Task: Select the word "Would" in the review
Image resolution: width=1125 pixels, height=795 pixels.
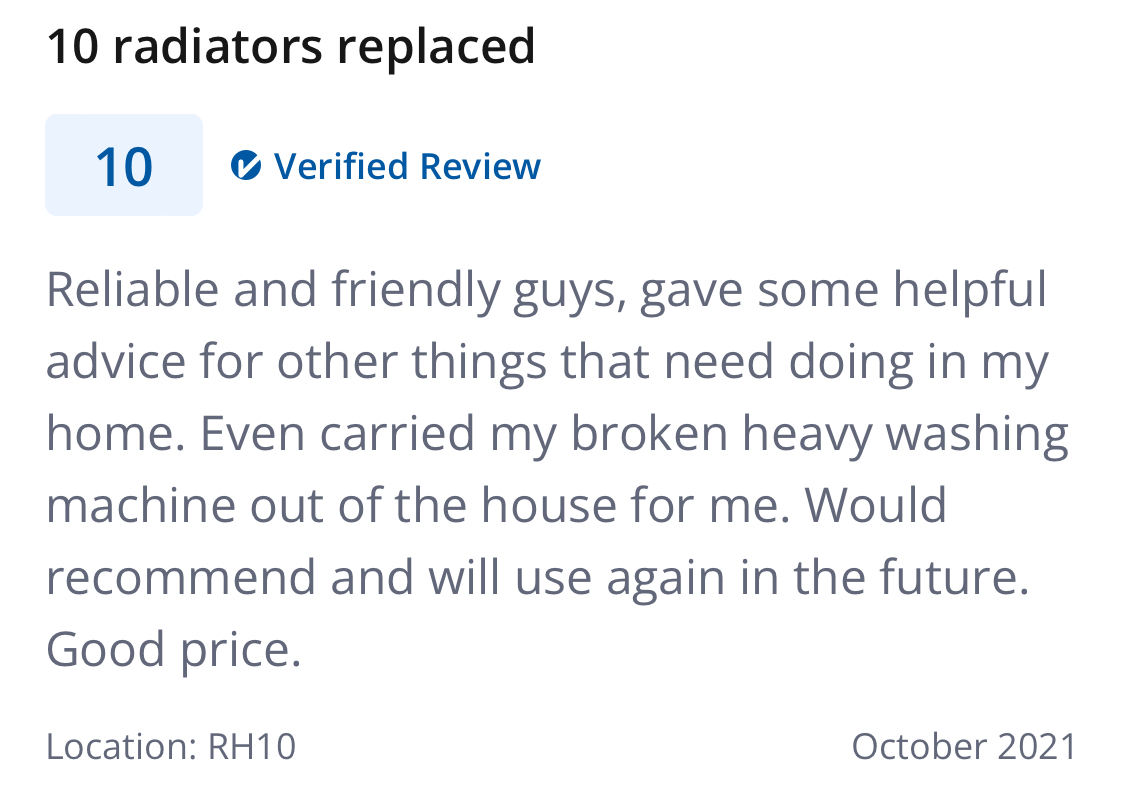Action: click(x=875, y=505)
